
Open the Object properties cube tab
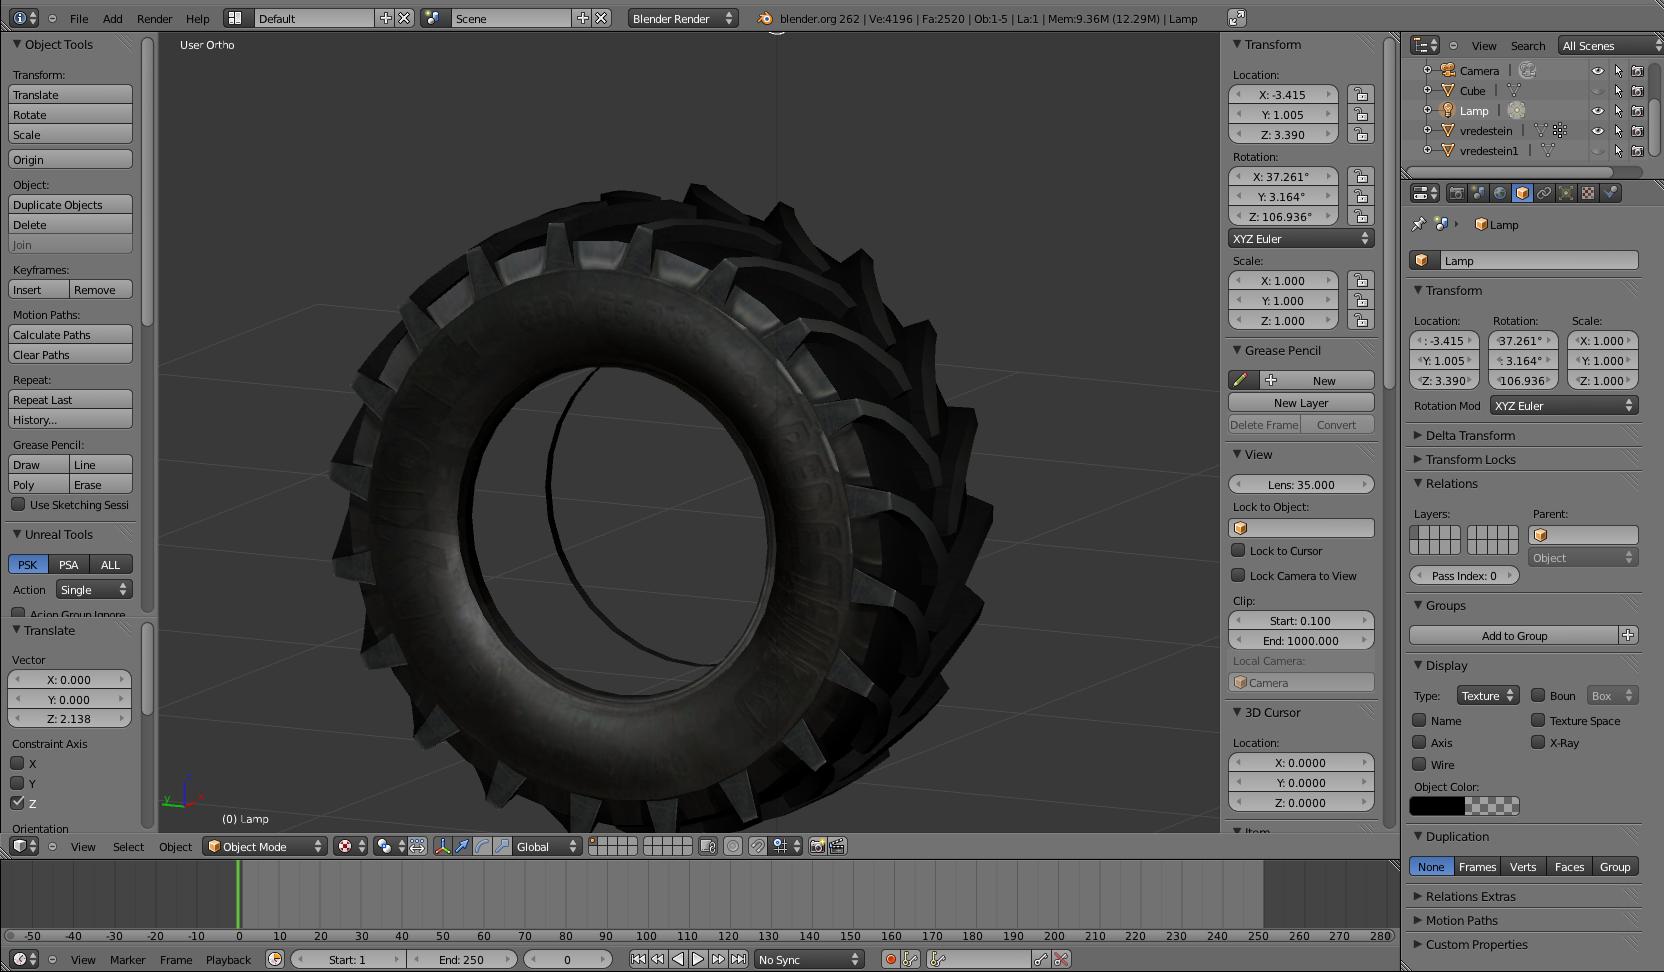point(1522,193)
